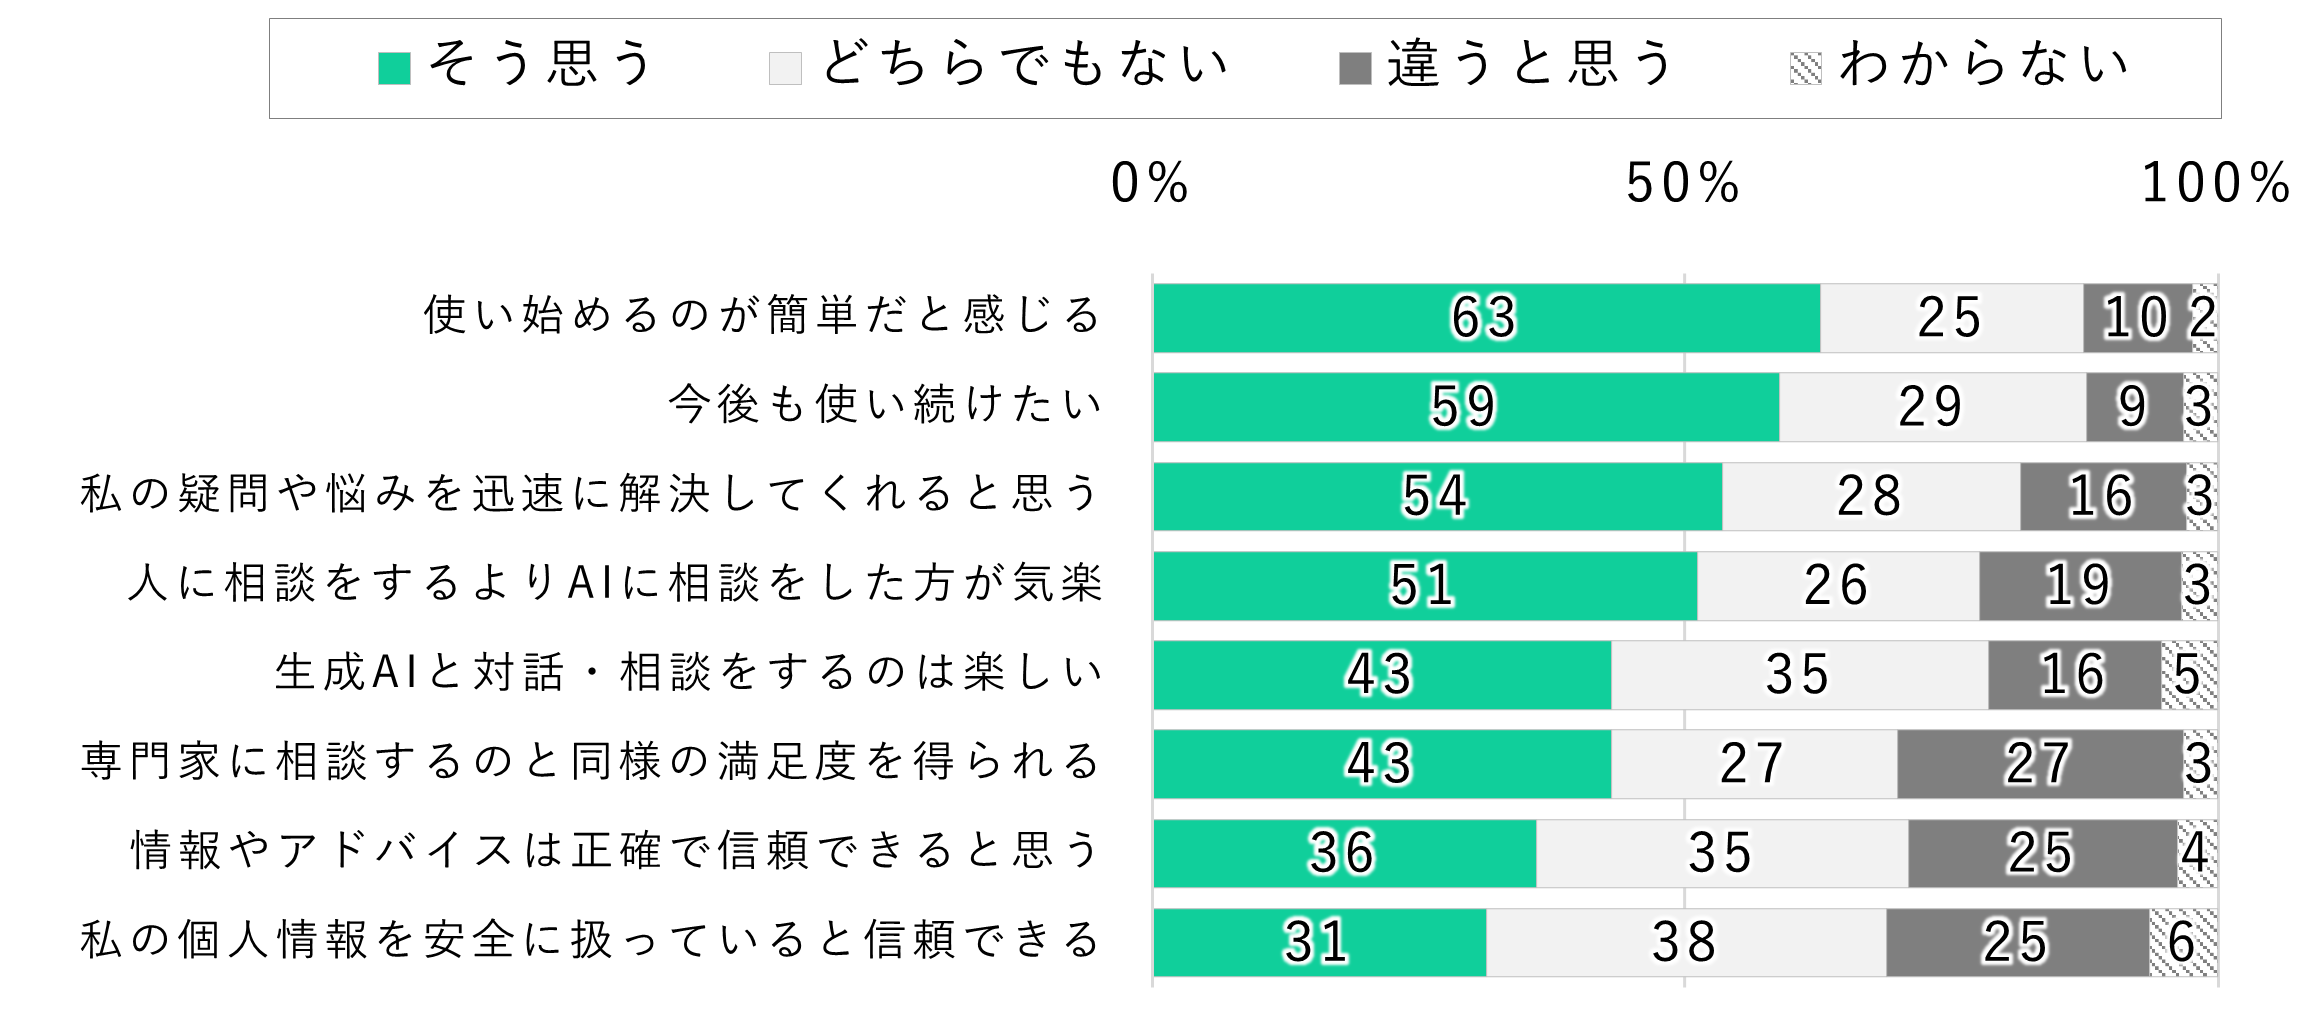Click the 違うと思う legend text
The image size is (2317, 1027).
coord(1530,65)
